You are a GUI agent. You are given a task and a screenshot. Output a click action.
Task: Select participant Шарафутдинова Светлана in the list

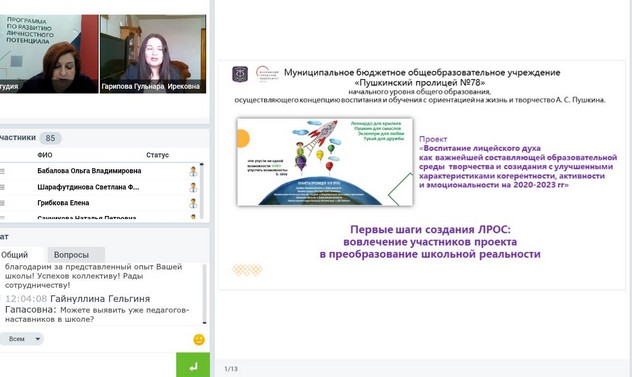click(x=88, y=187)
